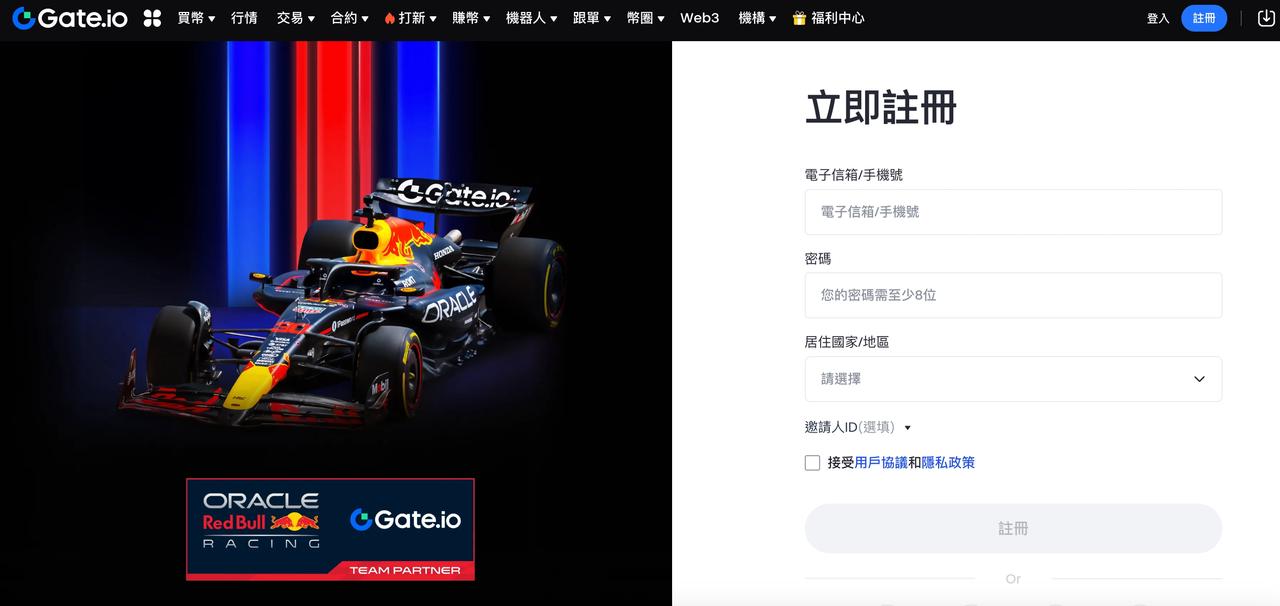Expand the 買幣 menu
The image size is (1280, 606).
[x=196, y=18]
